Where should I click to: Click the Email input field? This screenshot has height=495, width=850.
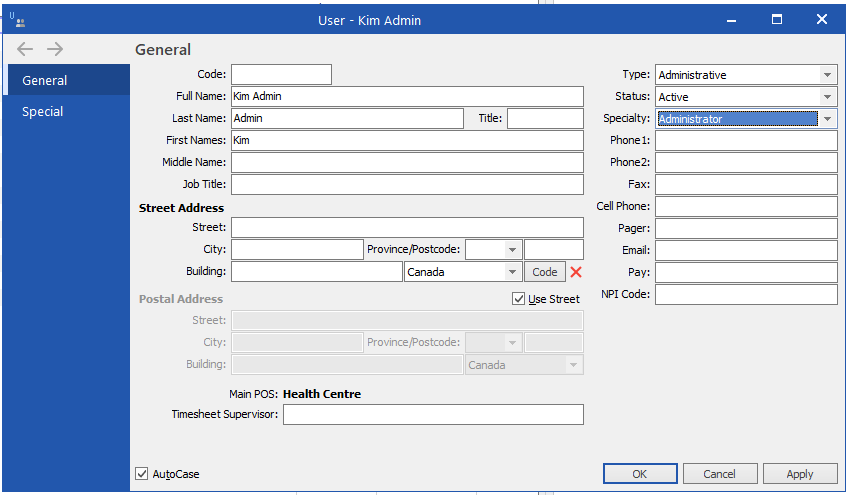(746, 250)
